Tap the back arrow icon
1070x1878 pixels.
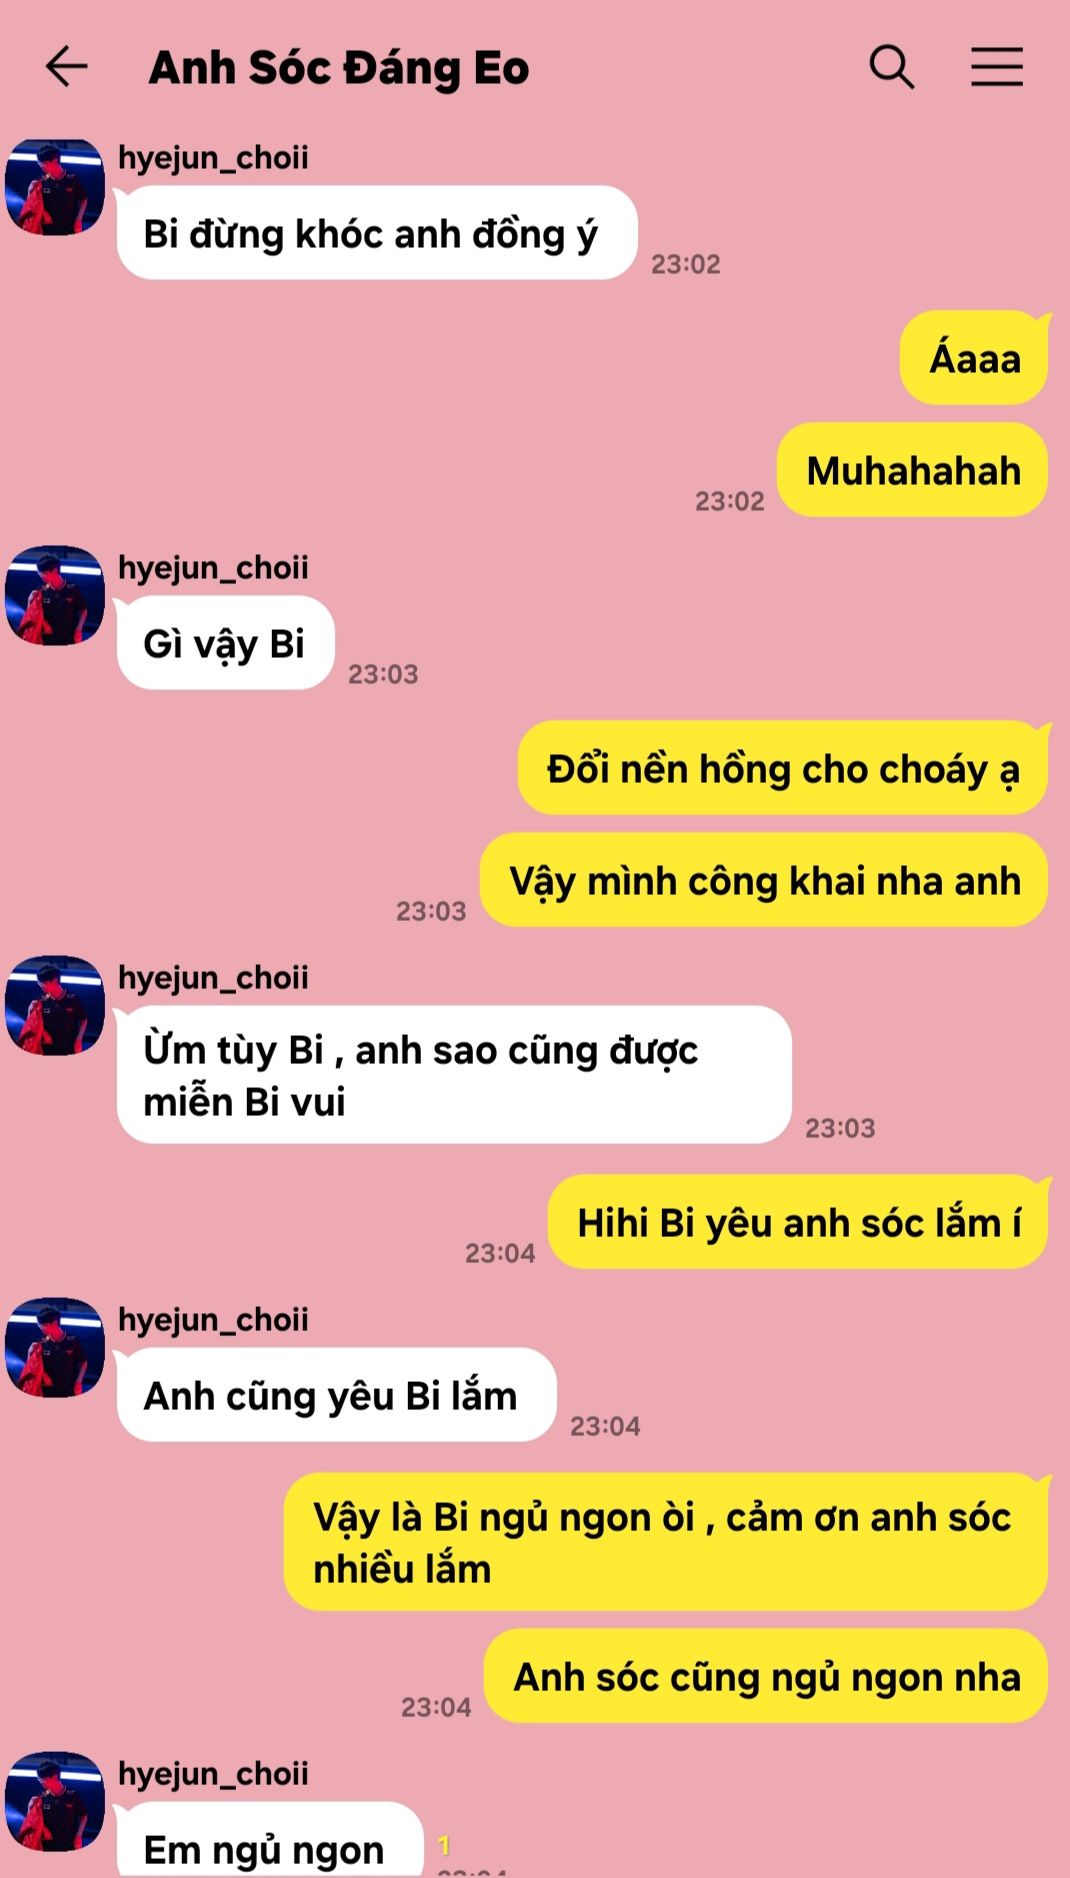point(67,67)
